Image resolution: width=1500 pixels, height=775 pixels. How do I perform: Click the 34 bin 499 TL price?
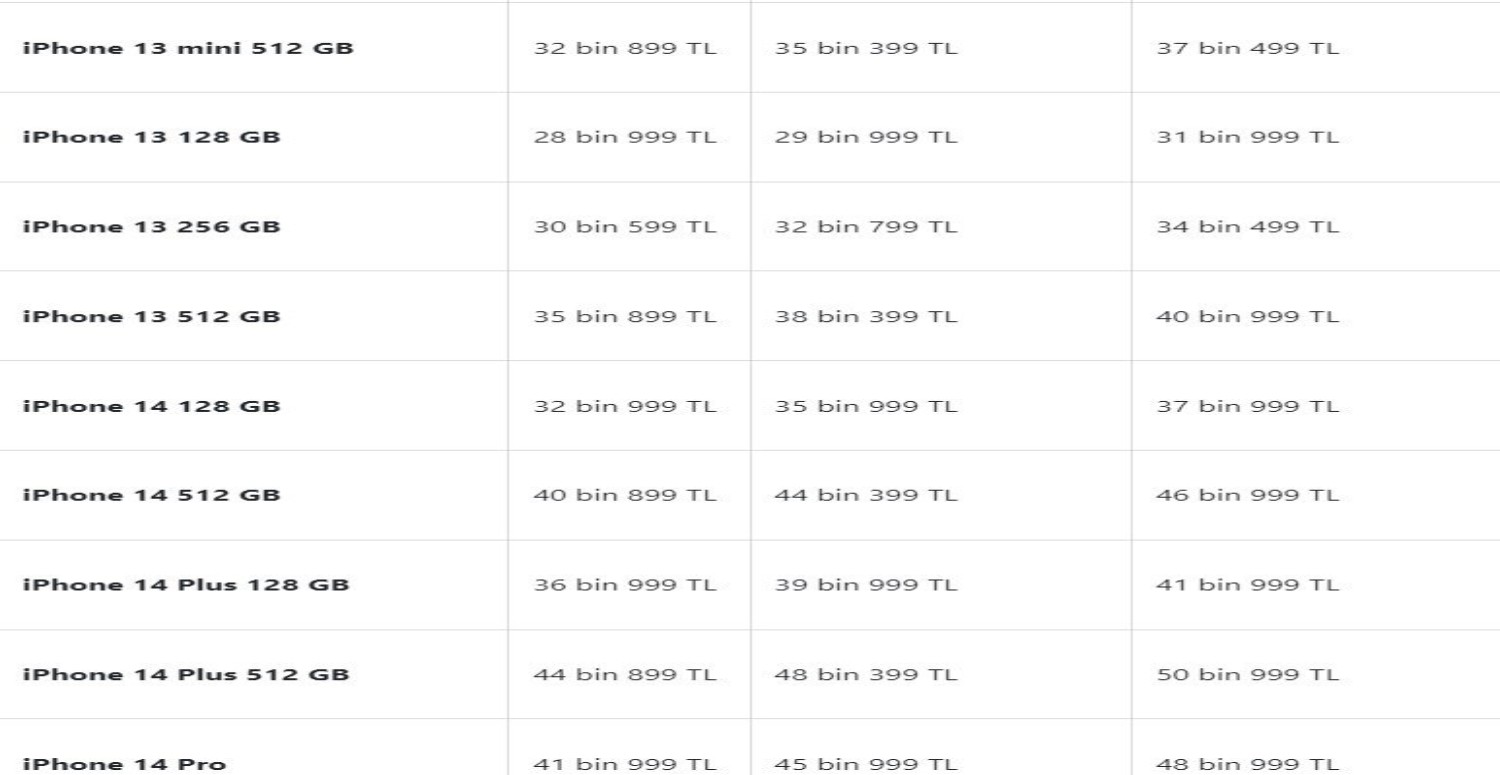[1247, 227]
